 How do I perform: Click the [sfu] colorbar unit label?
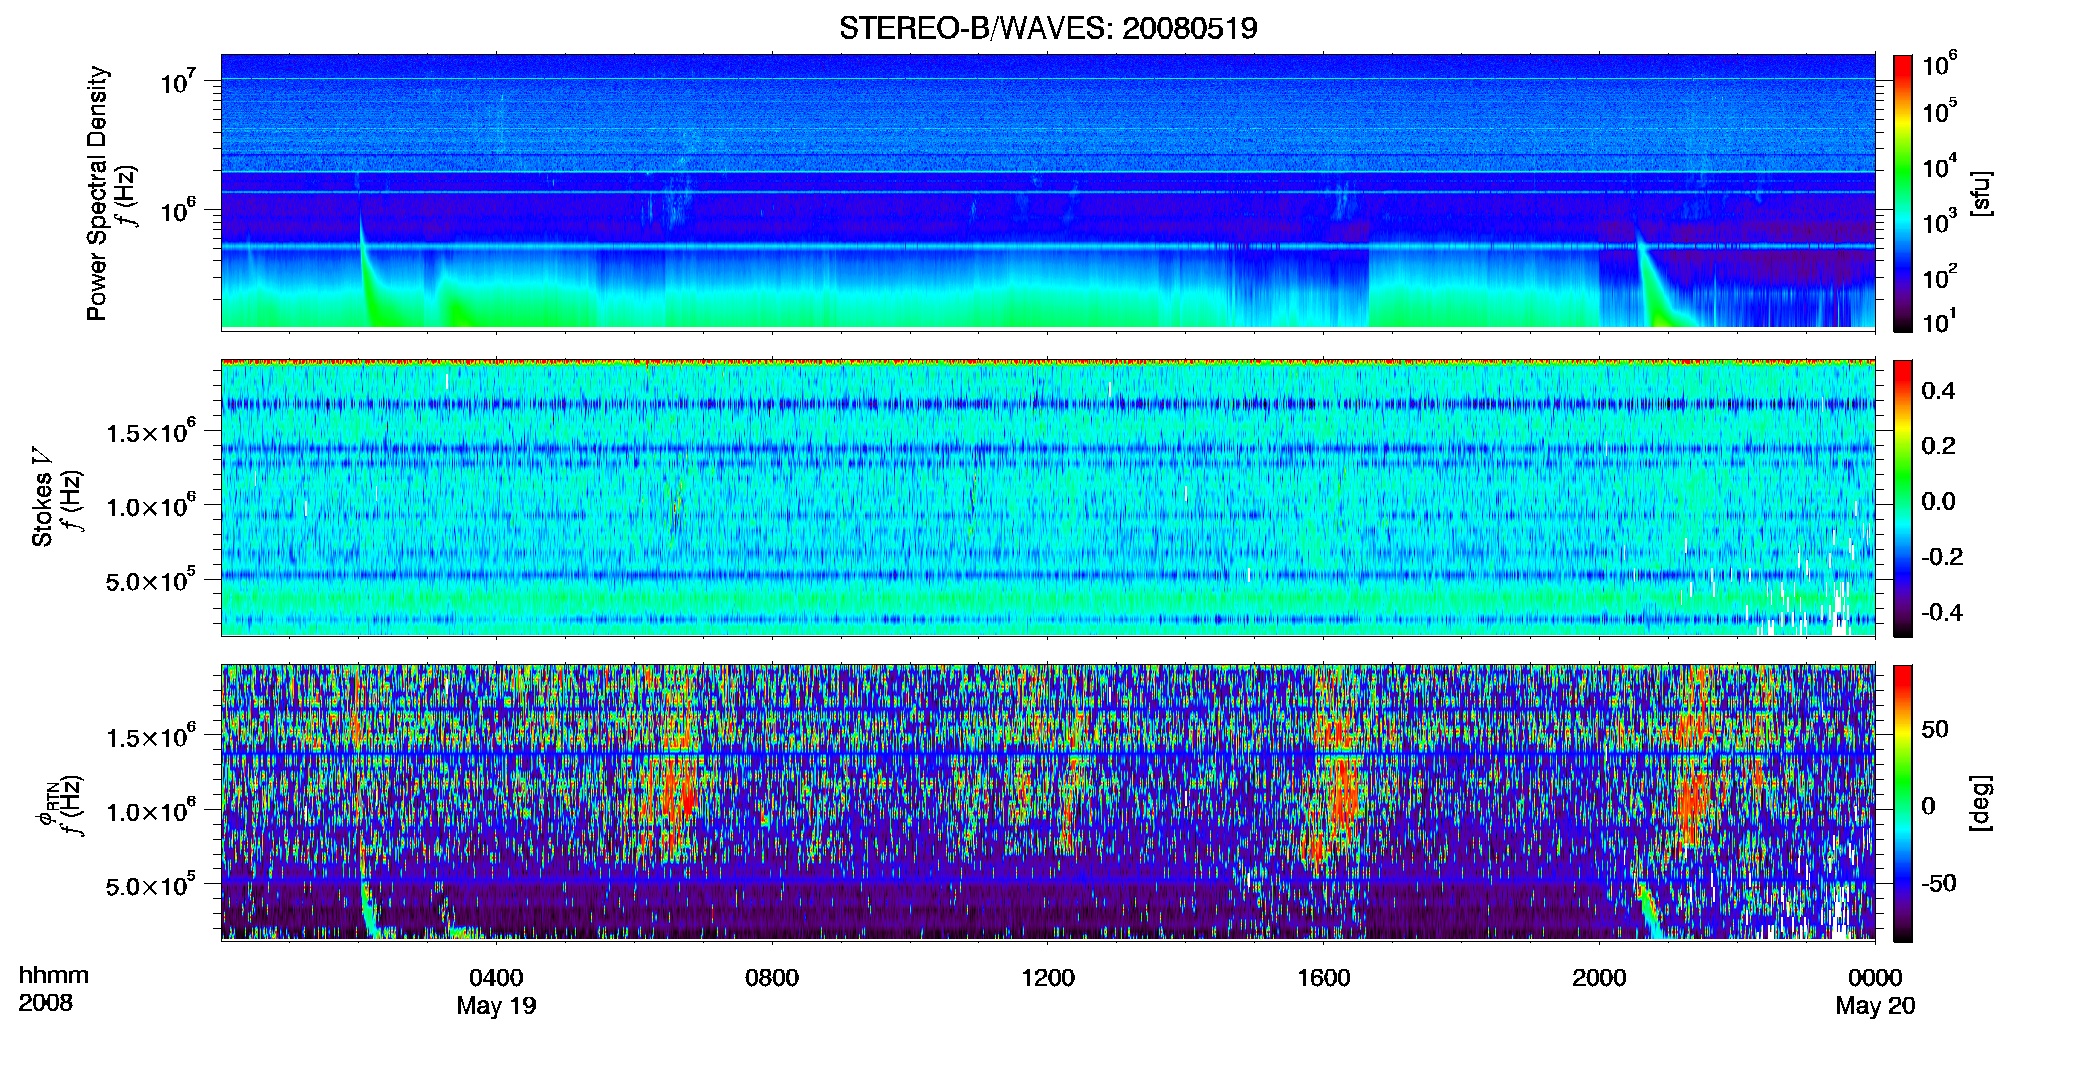pyautogui.click(x=1981, y=193)
